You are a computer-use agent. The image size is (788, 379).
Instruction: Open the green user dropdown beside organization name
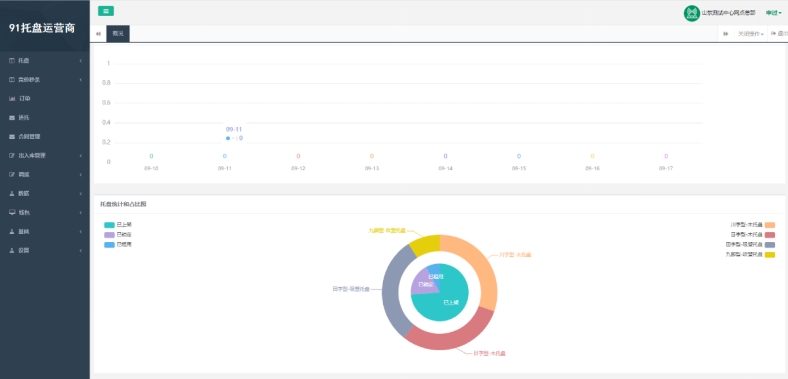pyautogui.click(x=773, y=13)
